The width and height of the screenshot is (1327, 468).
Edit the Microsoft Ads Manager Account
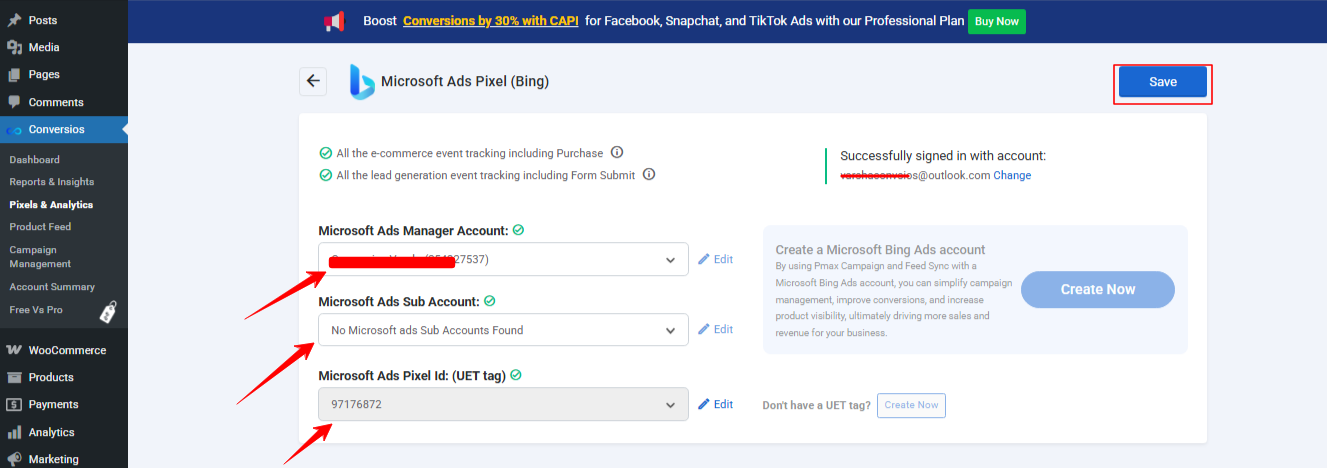(716, 259)
